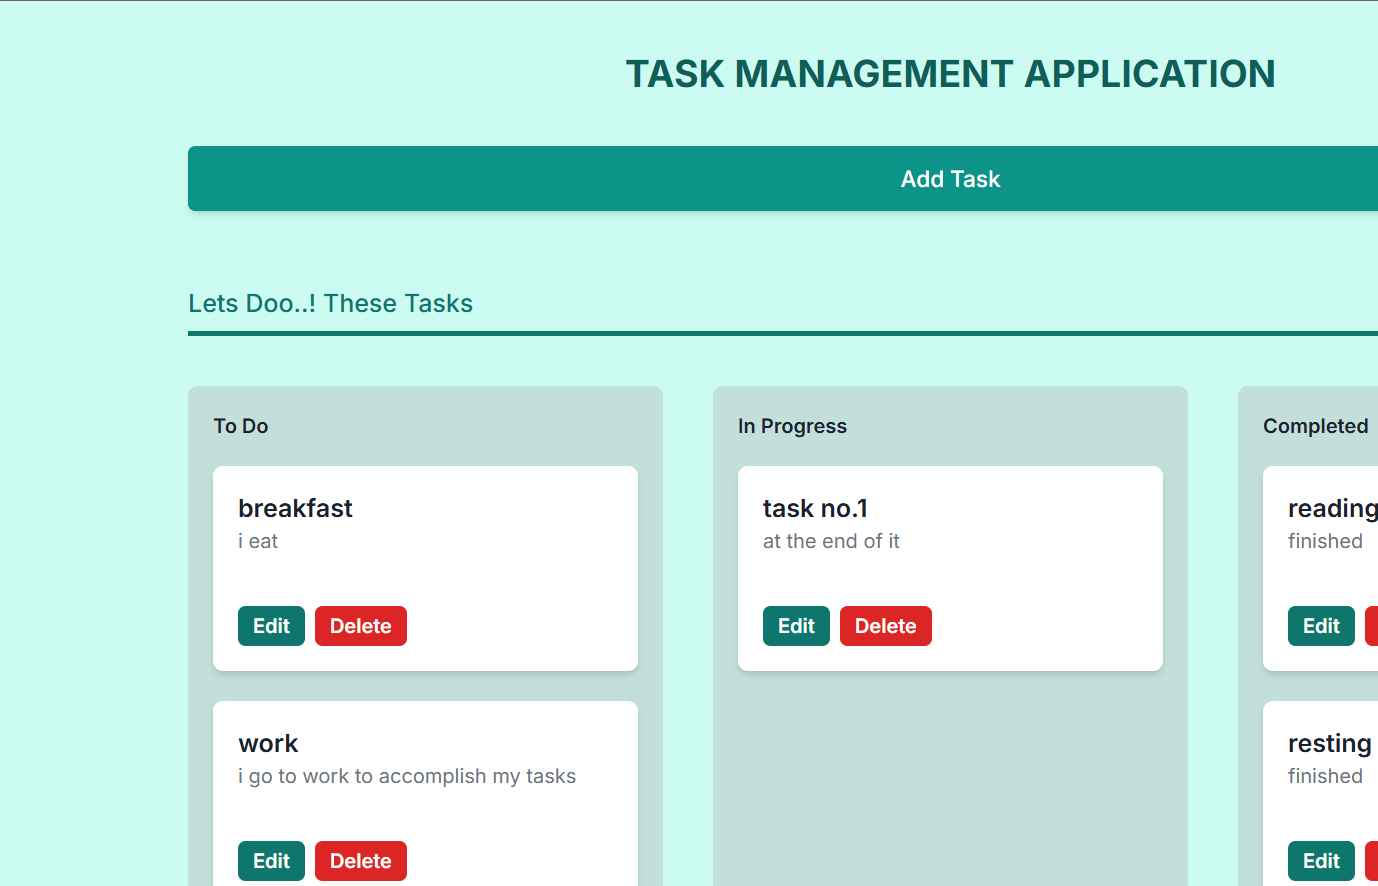Screen dimensions: 1378x886
Task: Click 'Lets Doo..! These Tasks' heading
Action: click(330, 303)
